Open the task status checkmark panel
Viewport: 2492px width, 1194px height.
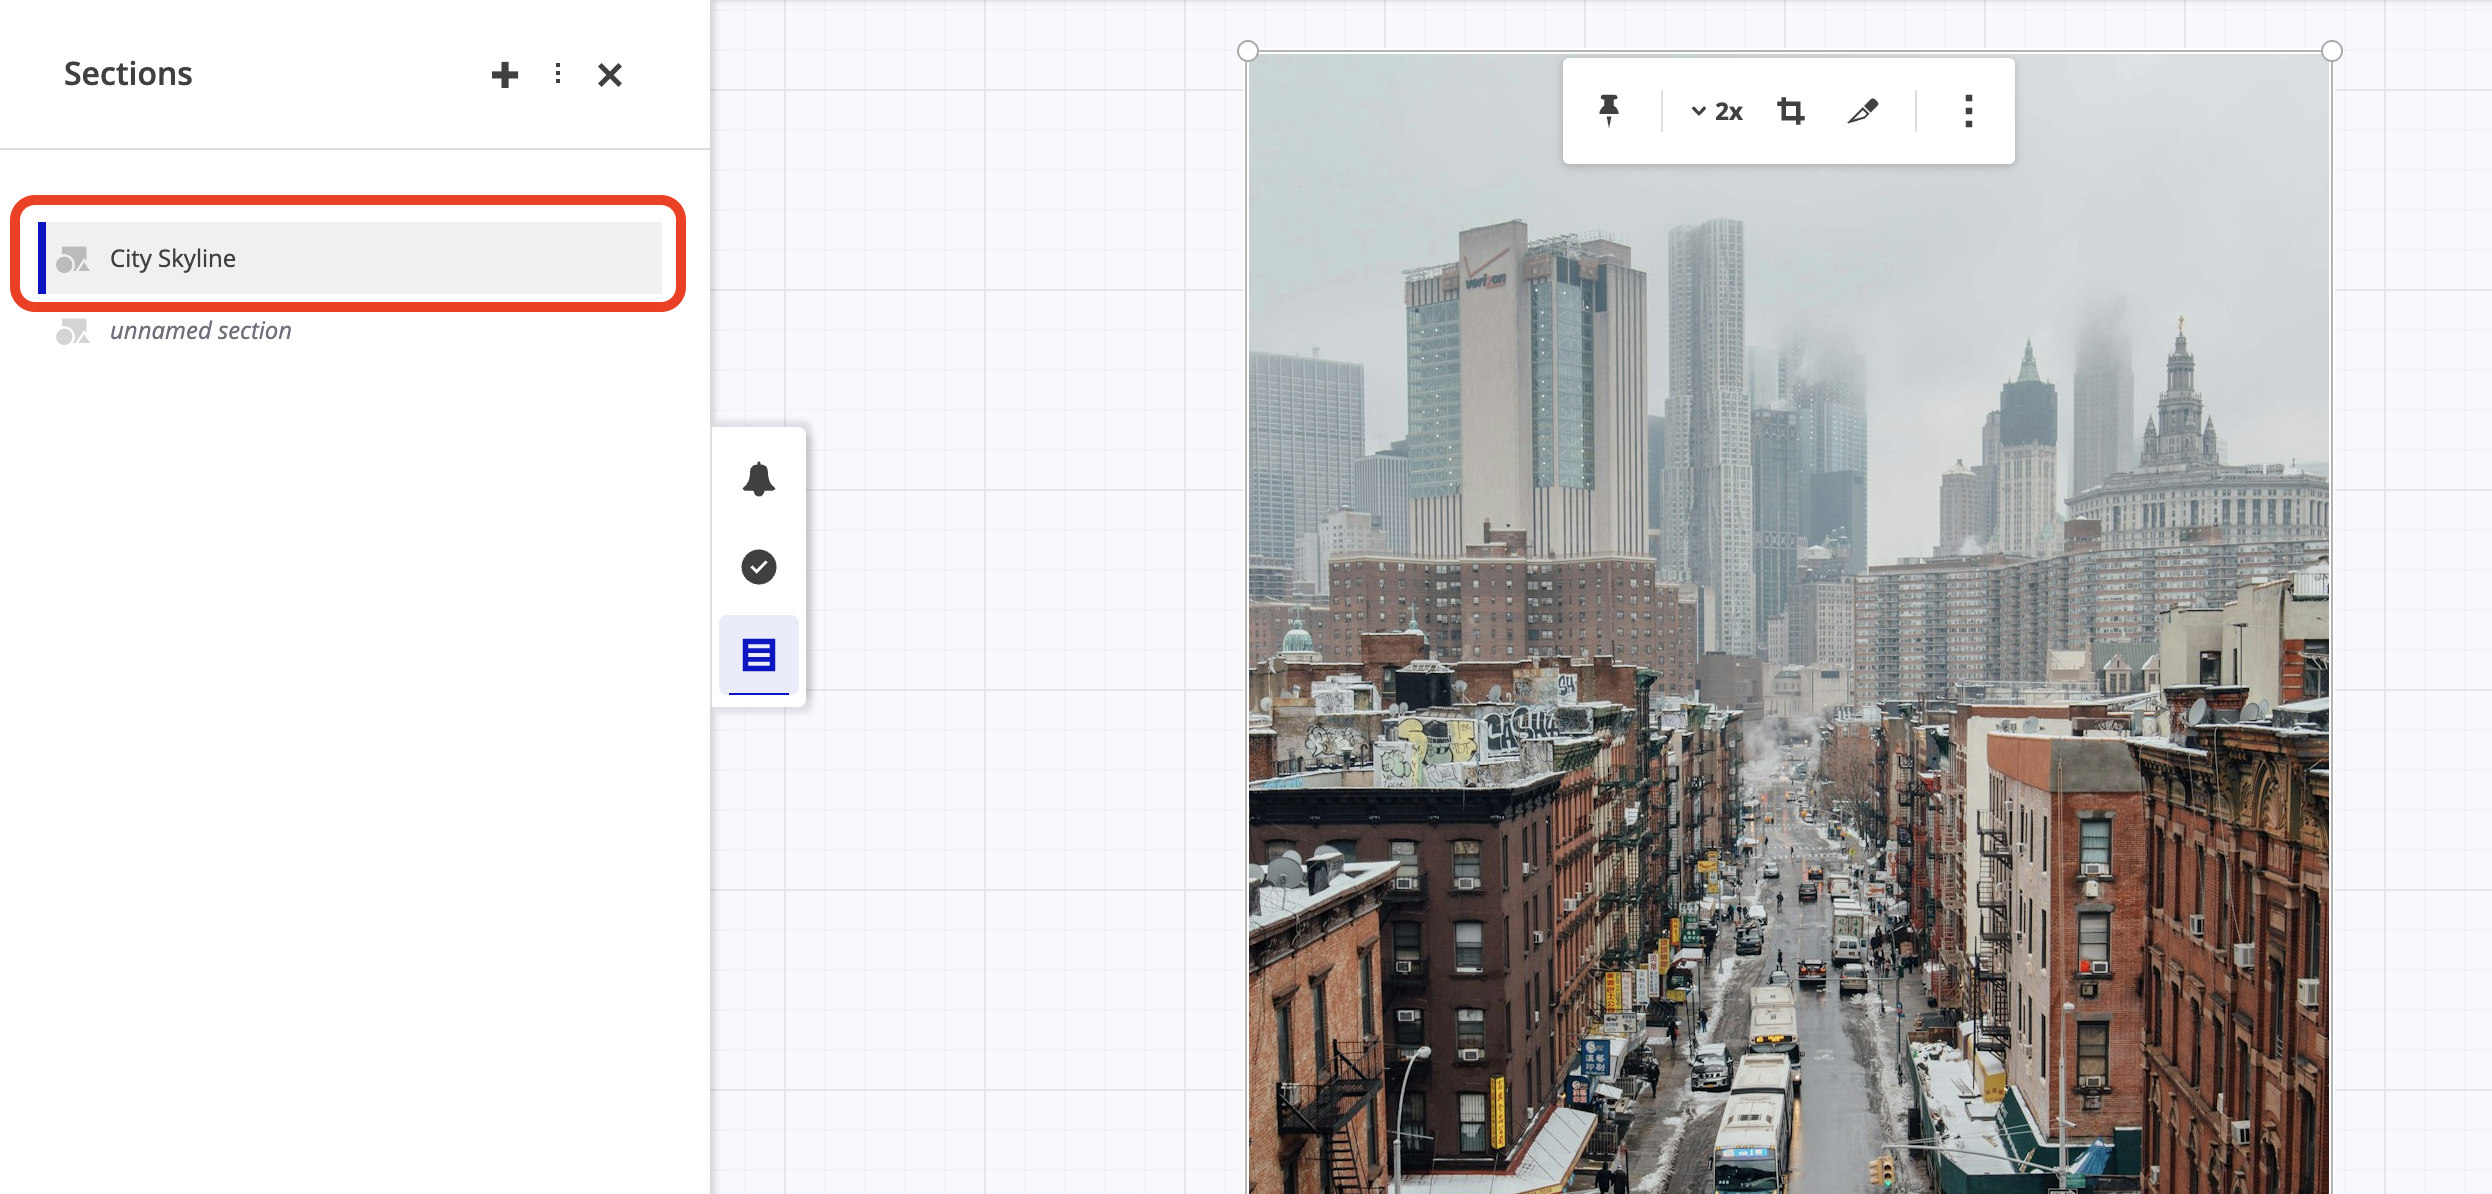[x=759, y=567]
